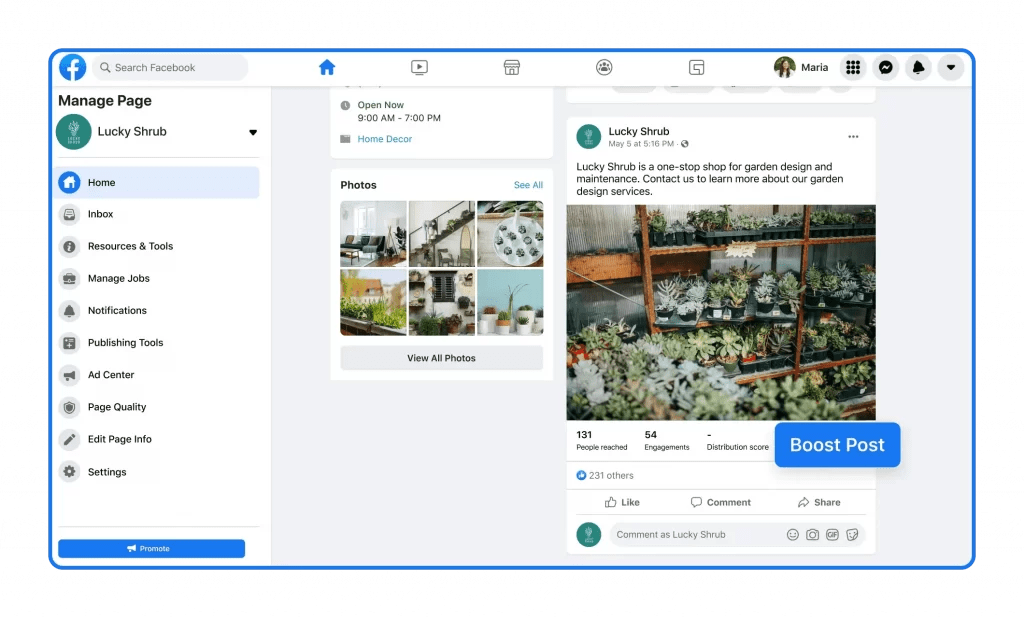Open Facebook Watch videos tab

coord(419,67)
